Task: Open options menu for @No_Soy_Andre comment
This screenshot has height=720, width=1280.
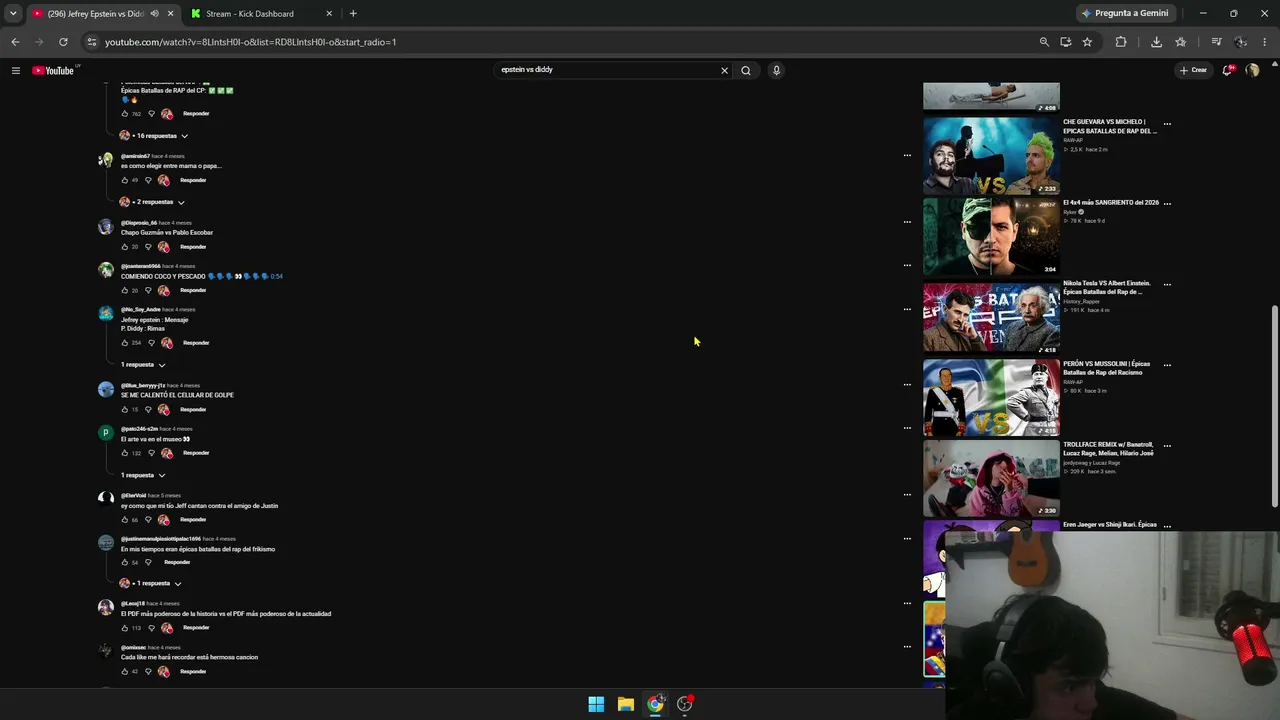Action: tap(907, 309)
